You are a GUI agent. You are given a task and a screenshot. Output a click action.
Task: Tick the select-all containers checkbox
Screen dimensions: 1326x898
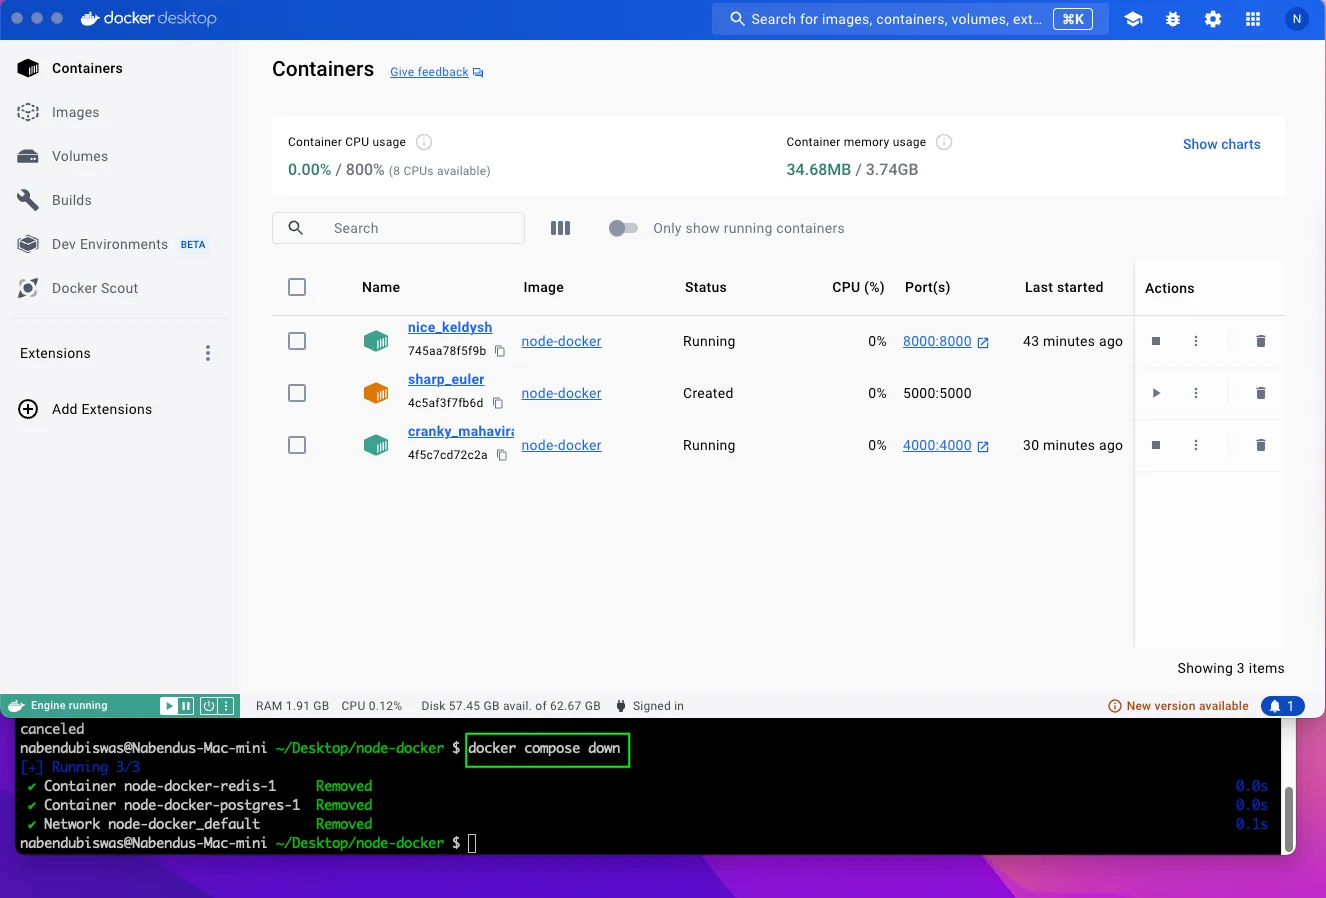pyautogui.click(x=297, y=287)
